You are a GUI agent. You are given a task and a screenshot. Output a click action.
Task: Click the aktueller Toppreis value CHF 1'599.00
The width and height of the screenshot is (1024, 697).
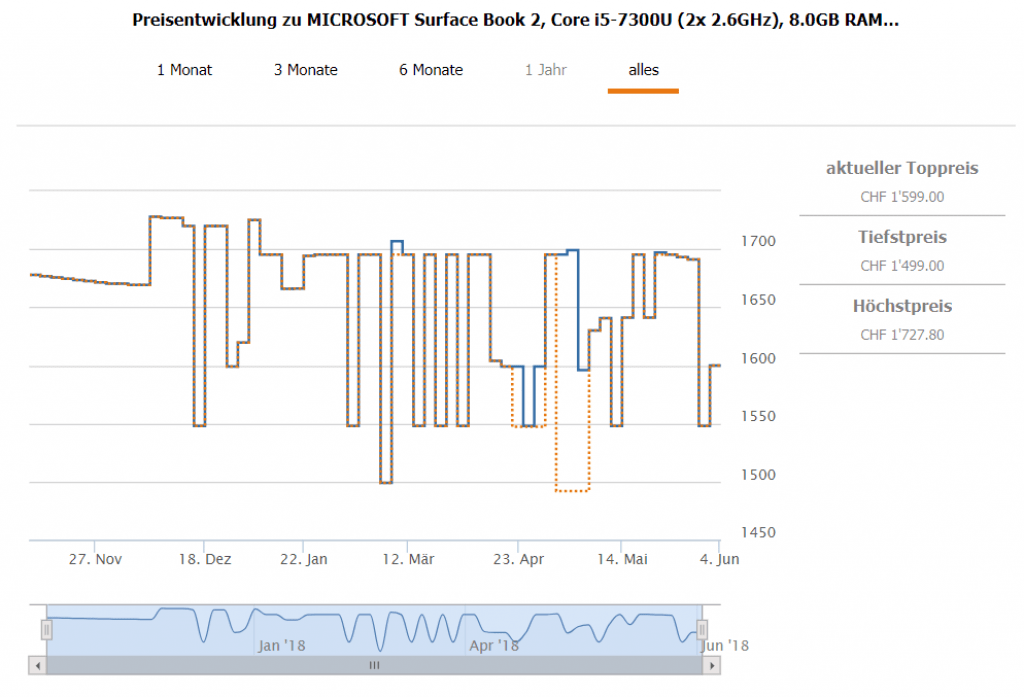pyautogui.click(x=902, y=197)
